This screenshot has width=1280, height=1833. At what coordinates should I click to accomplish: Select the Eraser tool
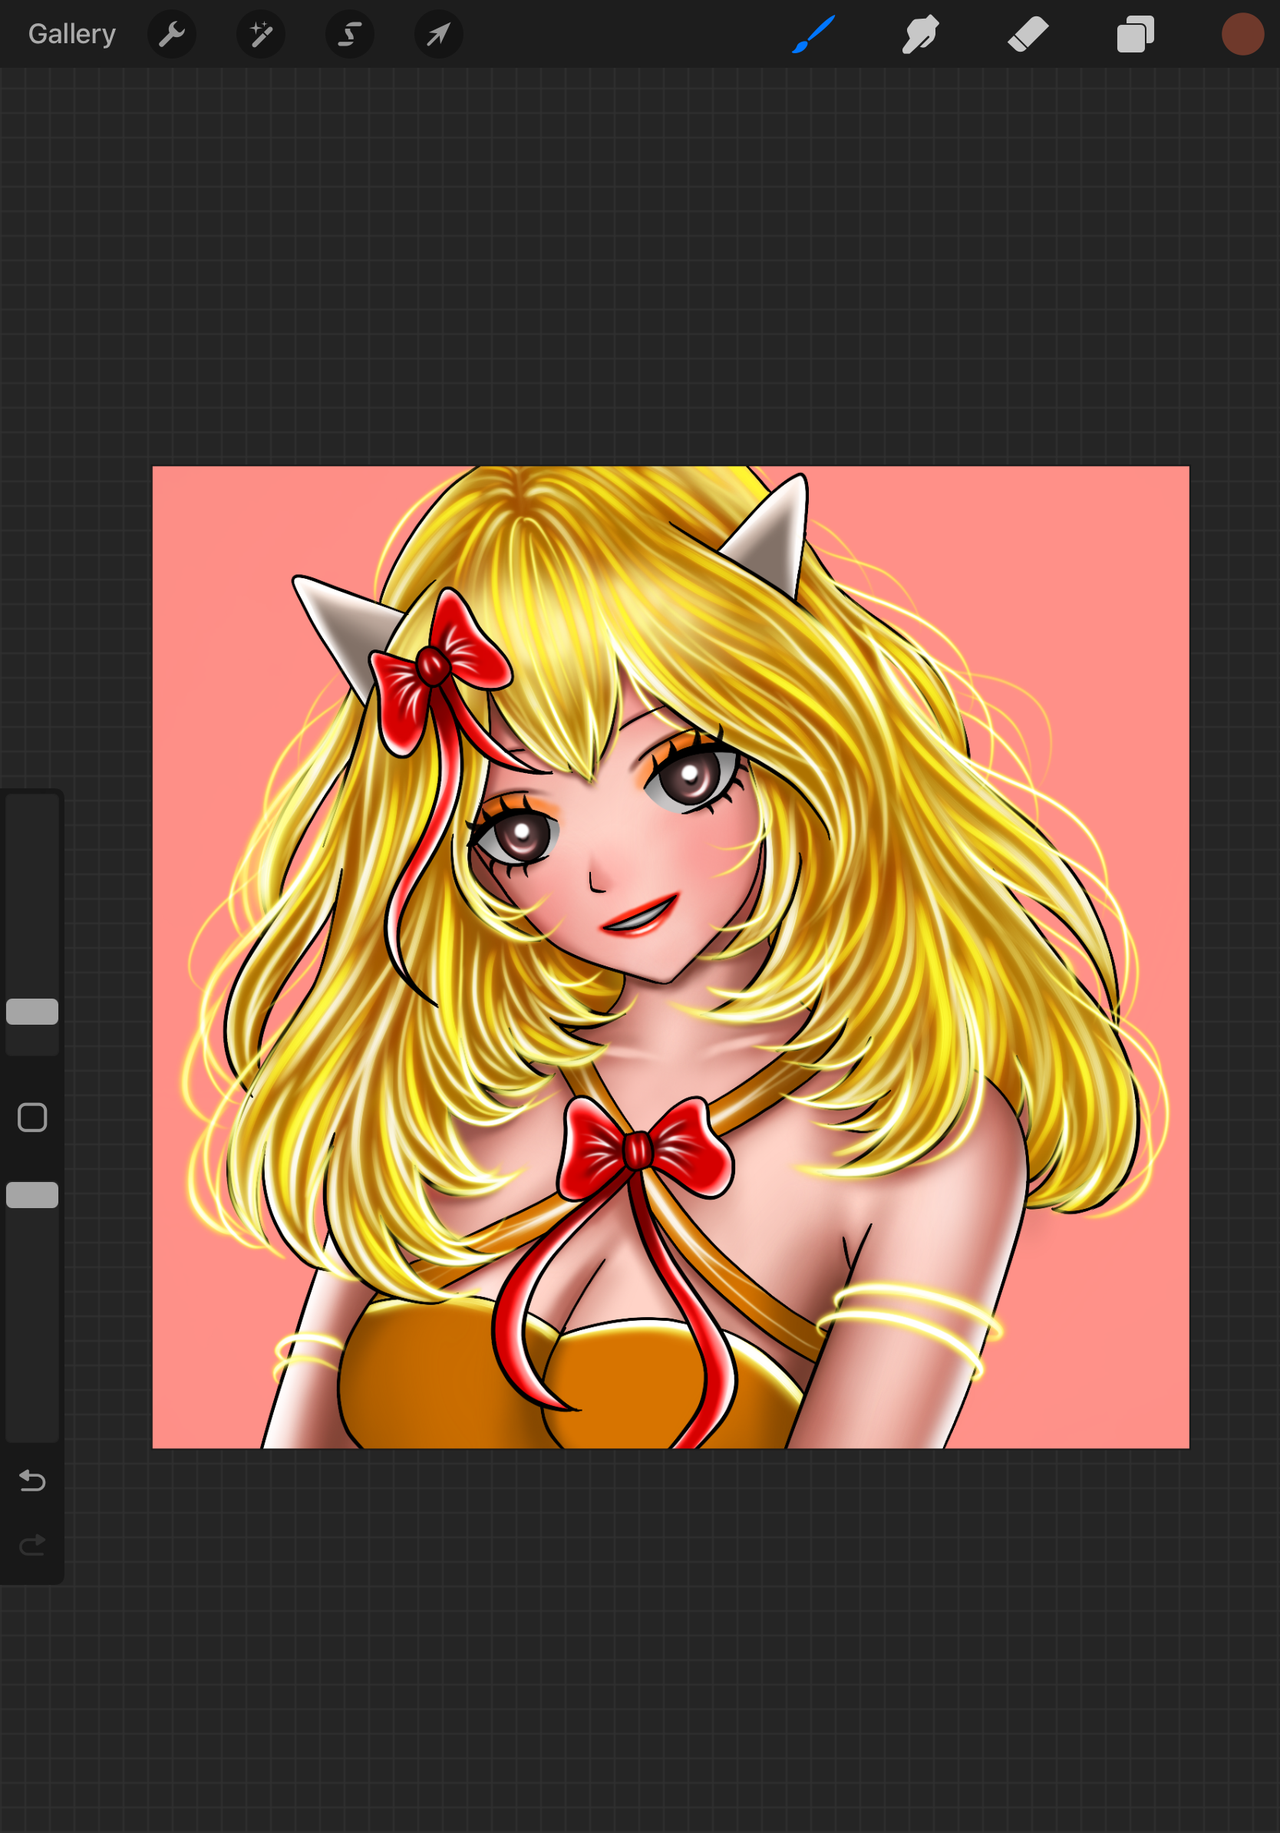1028,35
